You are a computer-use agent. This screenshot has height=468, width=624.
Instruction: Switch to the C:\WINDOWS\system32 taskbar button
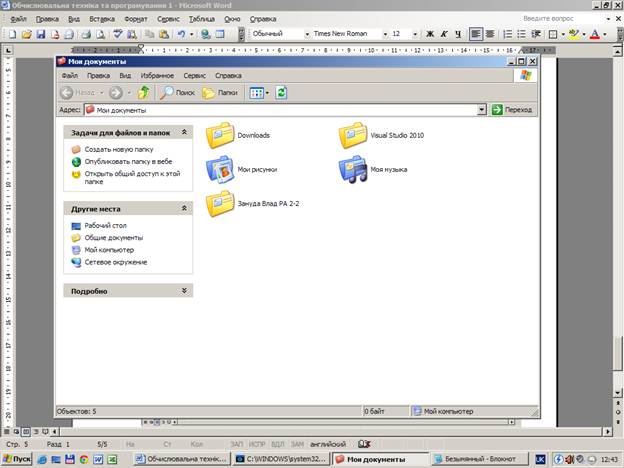[x=281, y=459]
